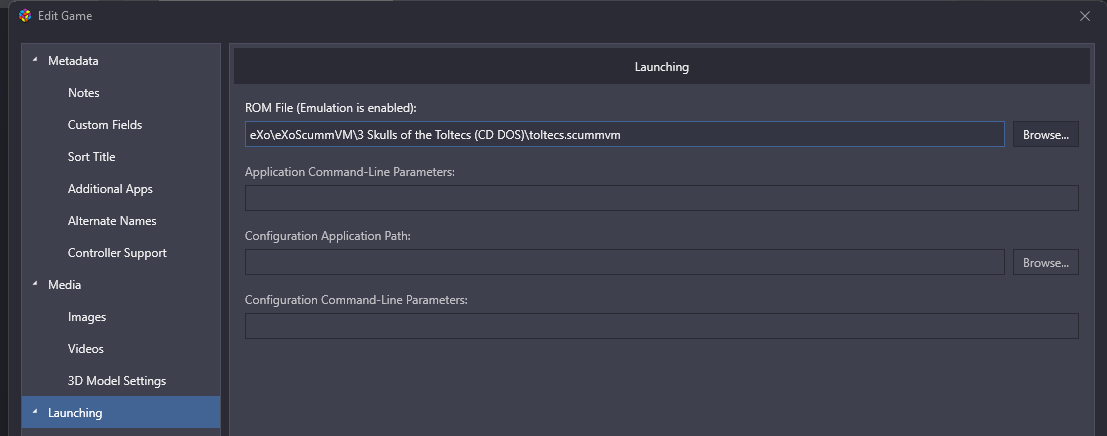Select 3D Model Settings

click(x=116, y=380)
